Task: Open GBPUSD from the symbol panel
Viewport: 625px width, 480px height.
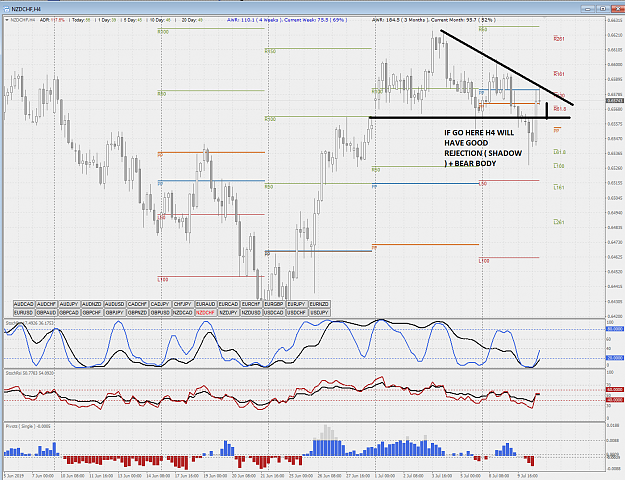Action: coord(160,313)
